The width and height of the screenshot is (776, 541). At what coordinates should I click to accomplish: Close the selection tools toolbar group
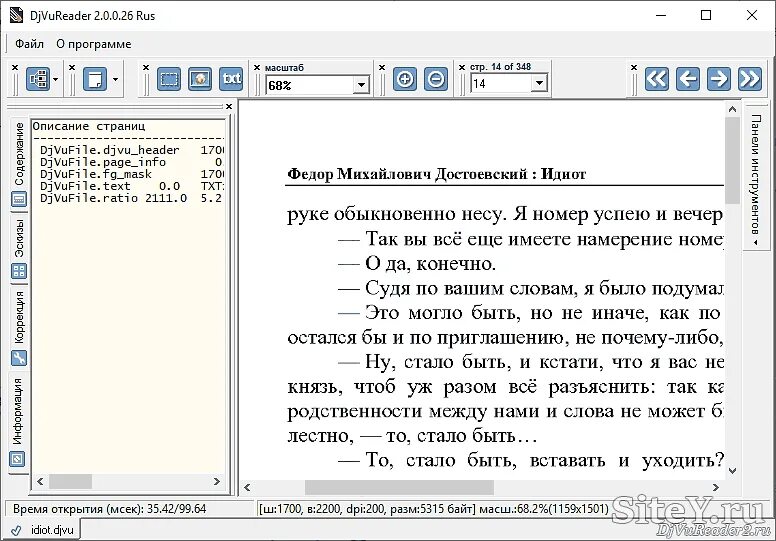146,67
